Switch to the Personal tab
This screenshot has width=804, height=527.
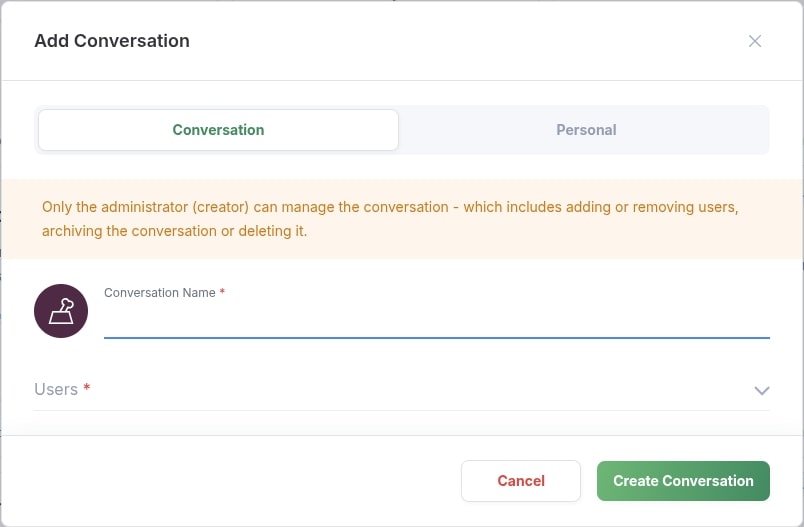(x=586, y=130)
